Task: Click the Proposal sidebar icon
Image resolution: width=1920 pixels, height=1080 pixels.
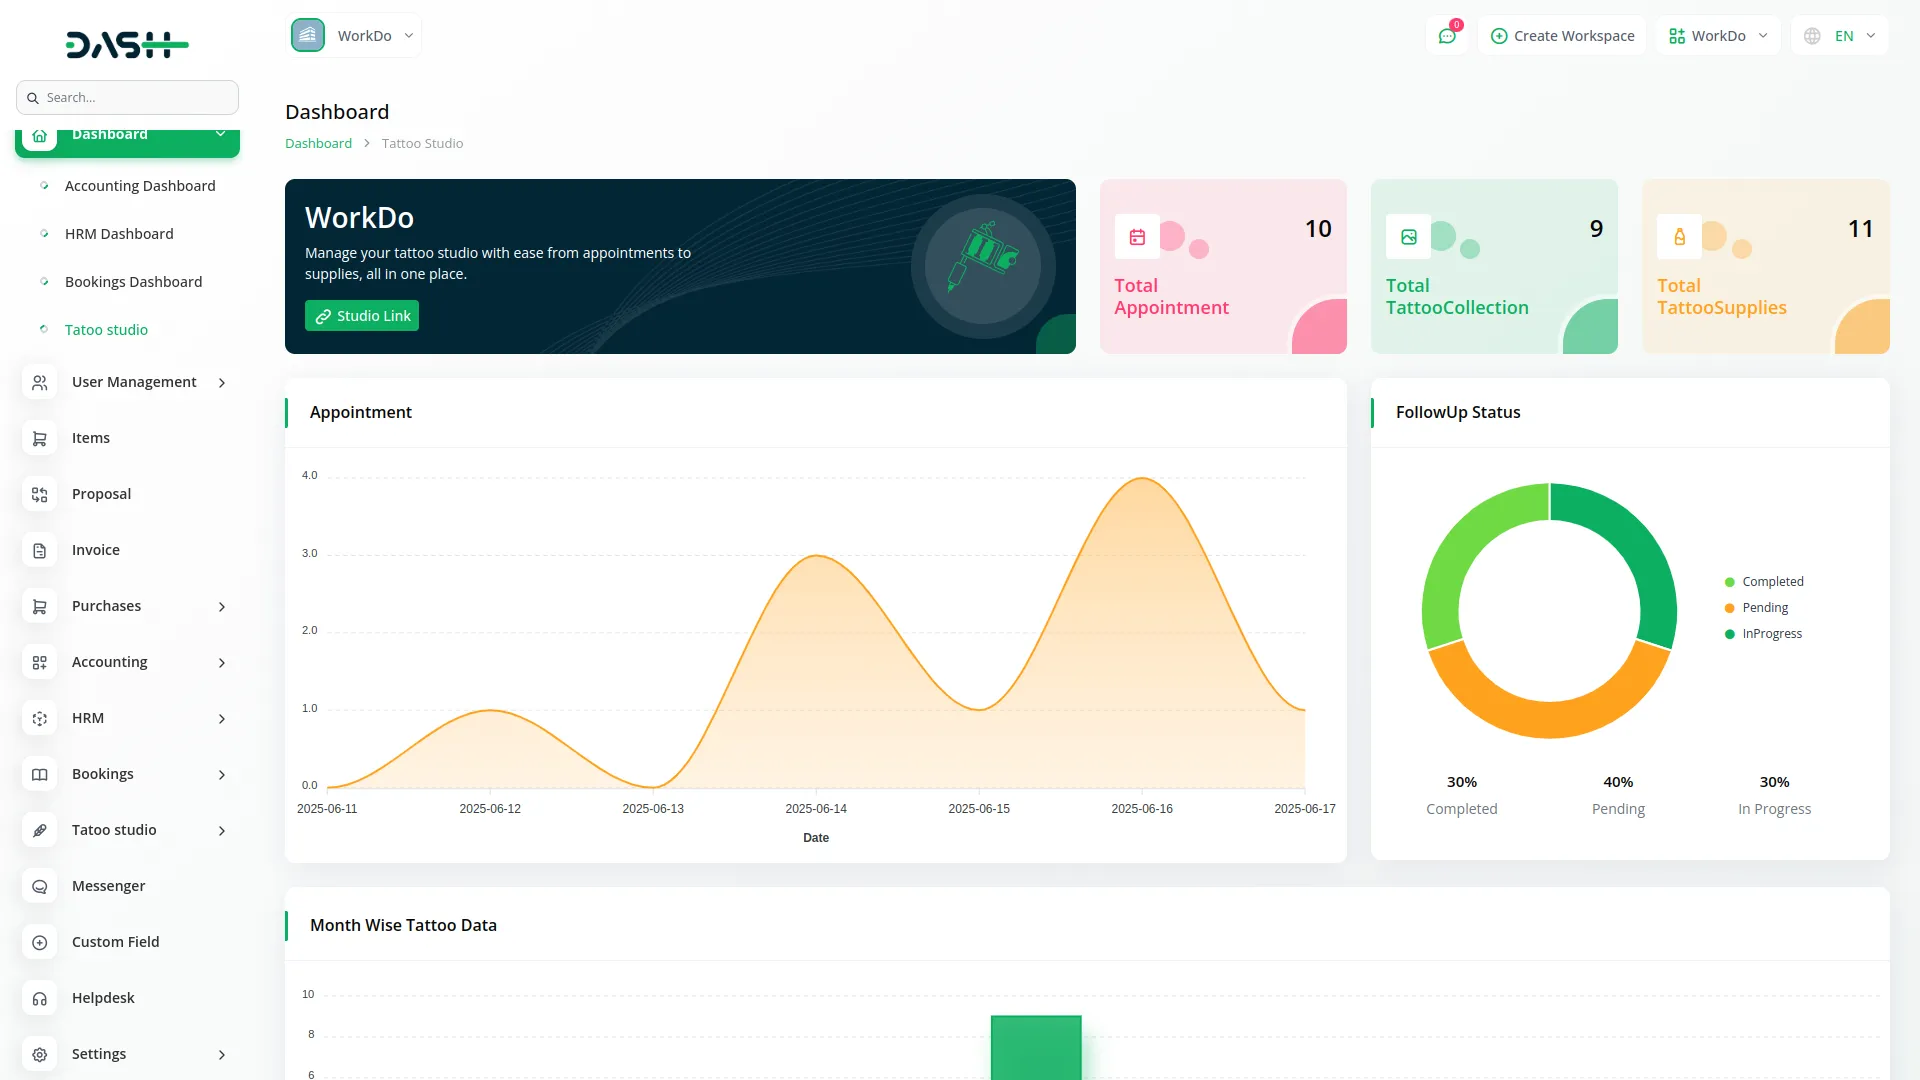Action: (40, 494)
